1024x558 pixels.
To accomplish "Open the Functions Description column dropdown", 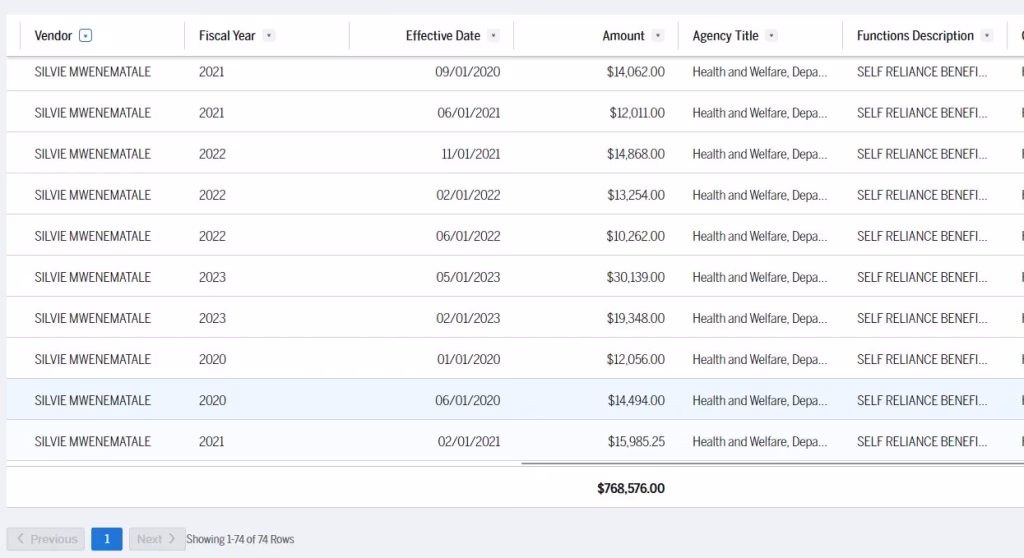I will point(987,36).
